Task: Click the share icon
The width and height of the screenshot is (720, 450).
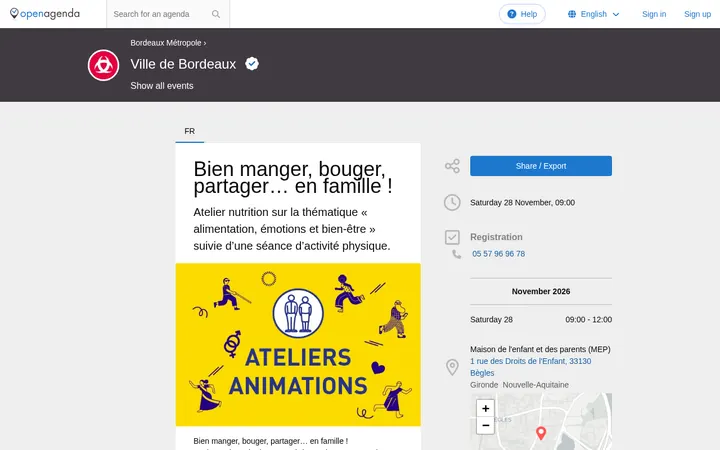Action: tap(452, 166)
